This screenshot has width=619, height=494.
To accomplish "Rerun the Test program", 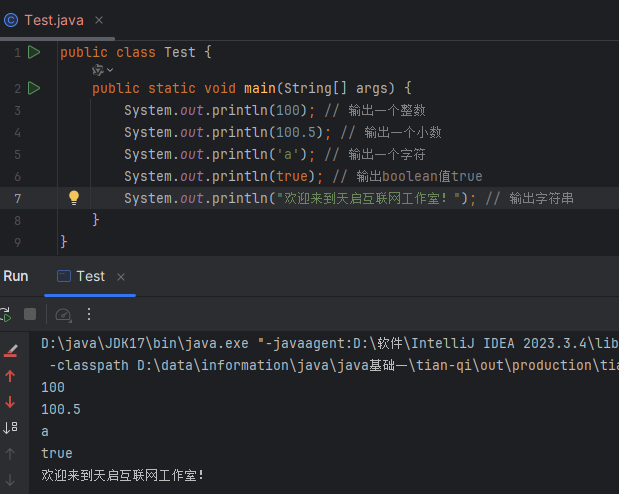I will tap(5, 314).
